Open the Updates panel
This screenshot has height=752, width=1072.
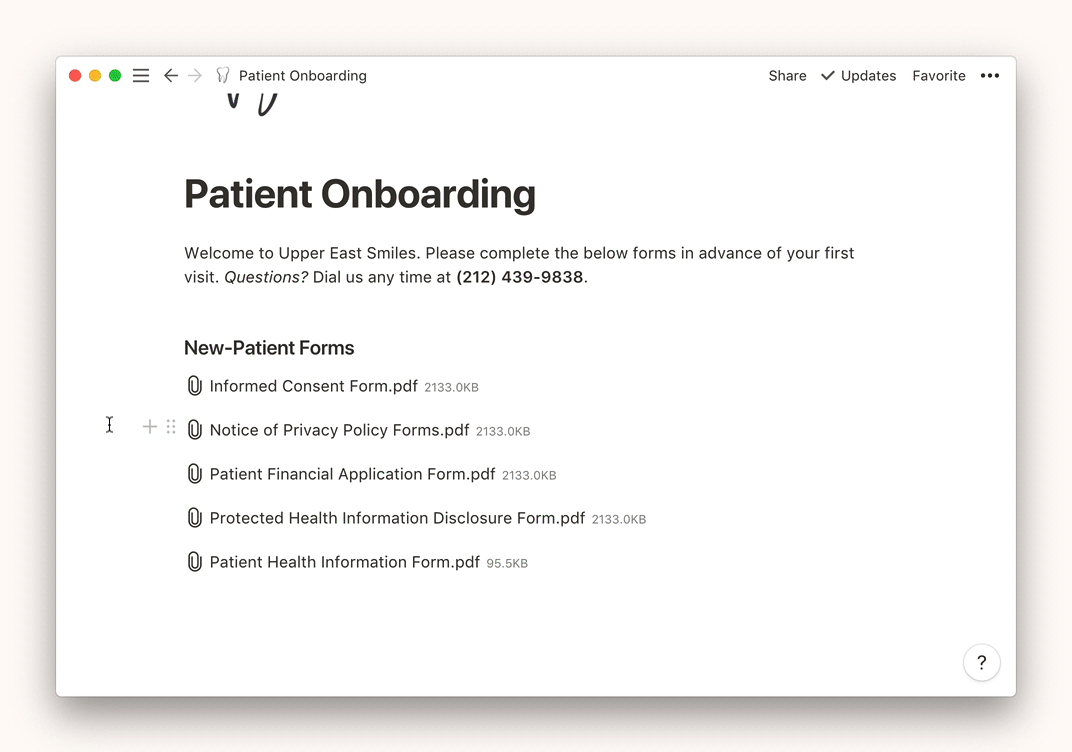(858, 75)
